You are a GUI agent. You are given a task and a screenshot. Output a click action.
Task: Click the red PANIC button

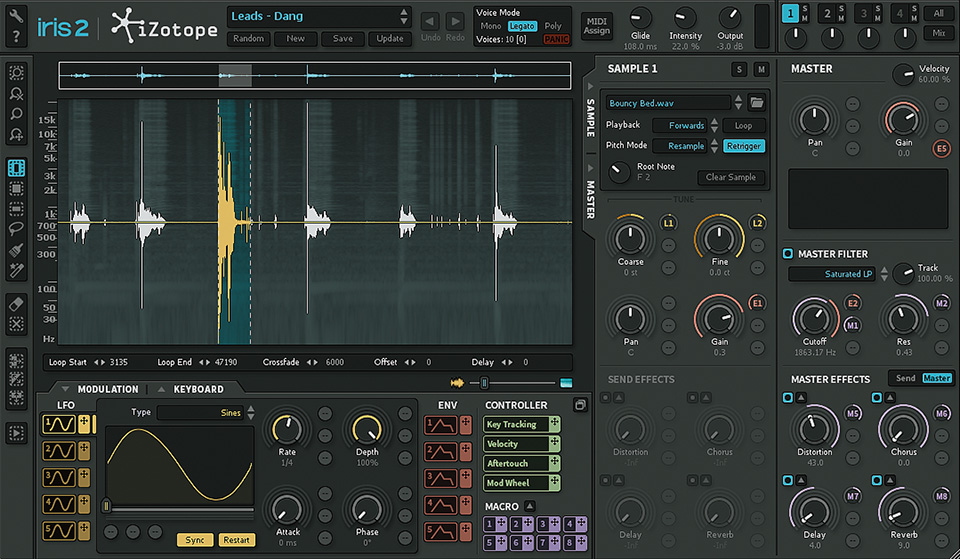point(556,39)
